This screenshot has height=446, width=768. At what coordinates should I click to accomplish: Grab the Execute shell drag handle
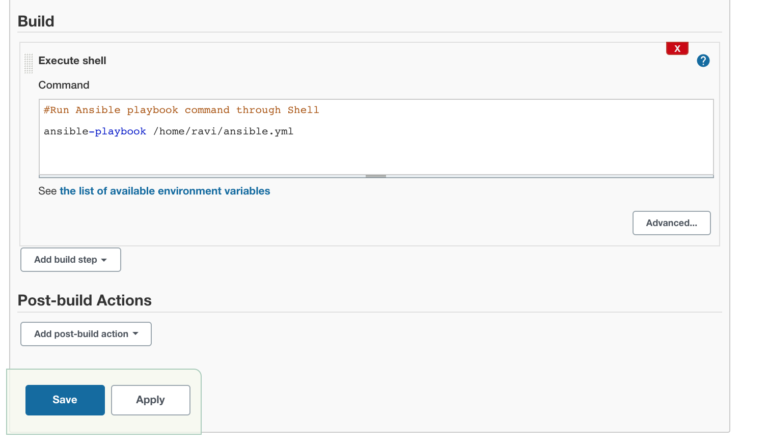(x=28, y=64)
